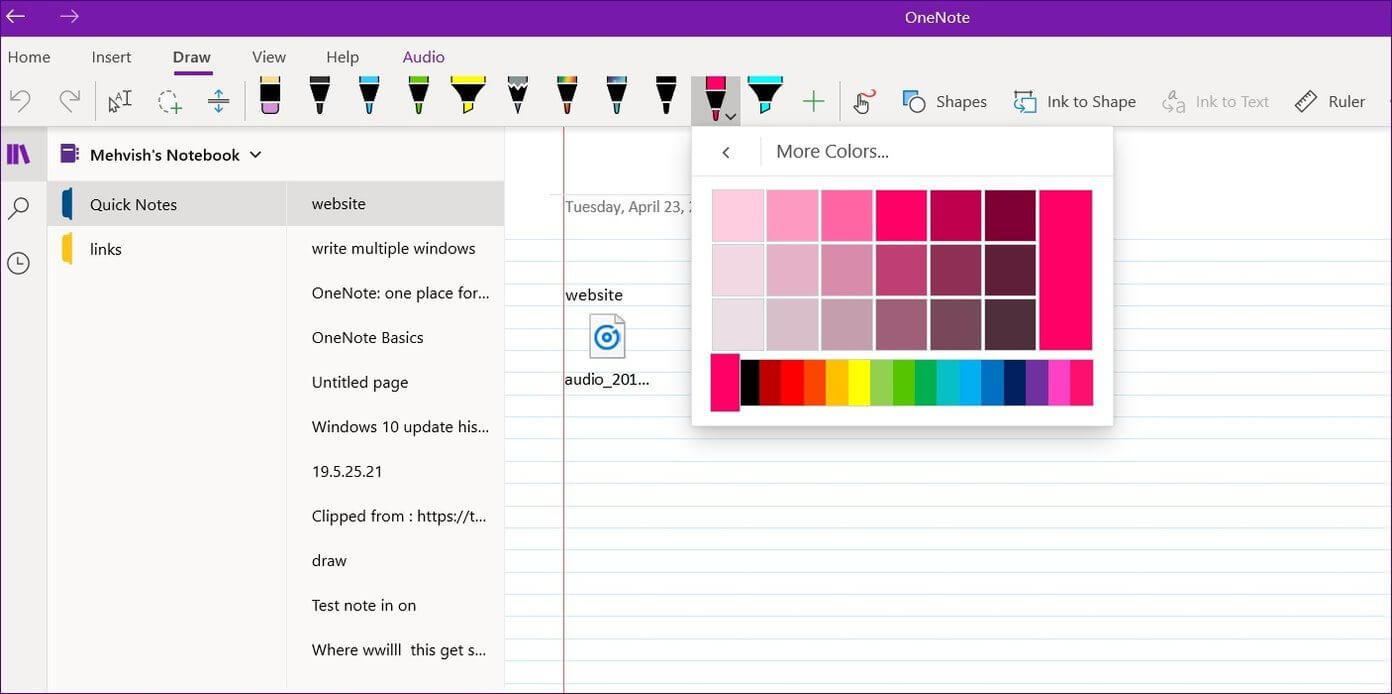Choose black in the hue strip
The image size is (1392, 694).
click(x=749, y=383)
